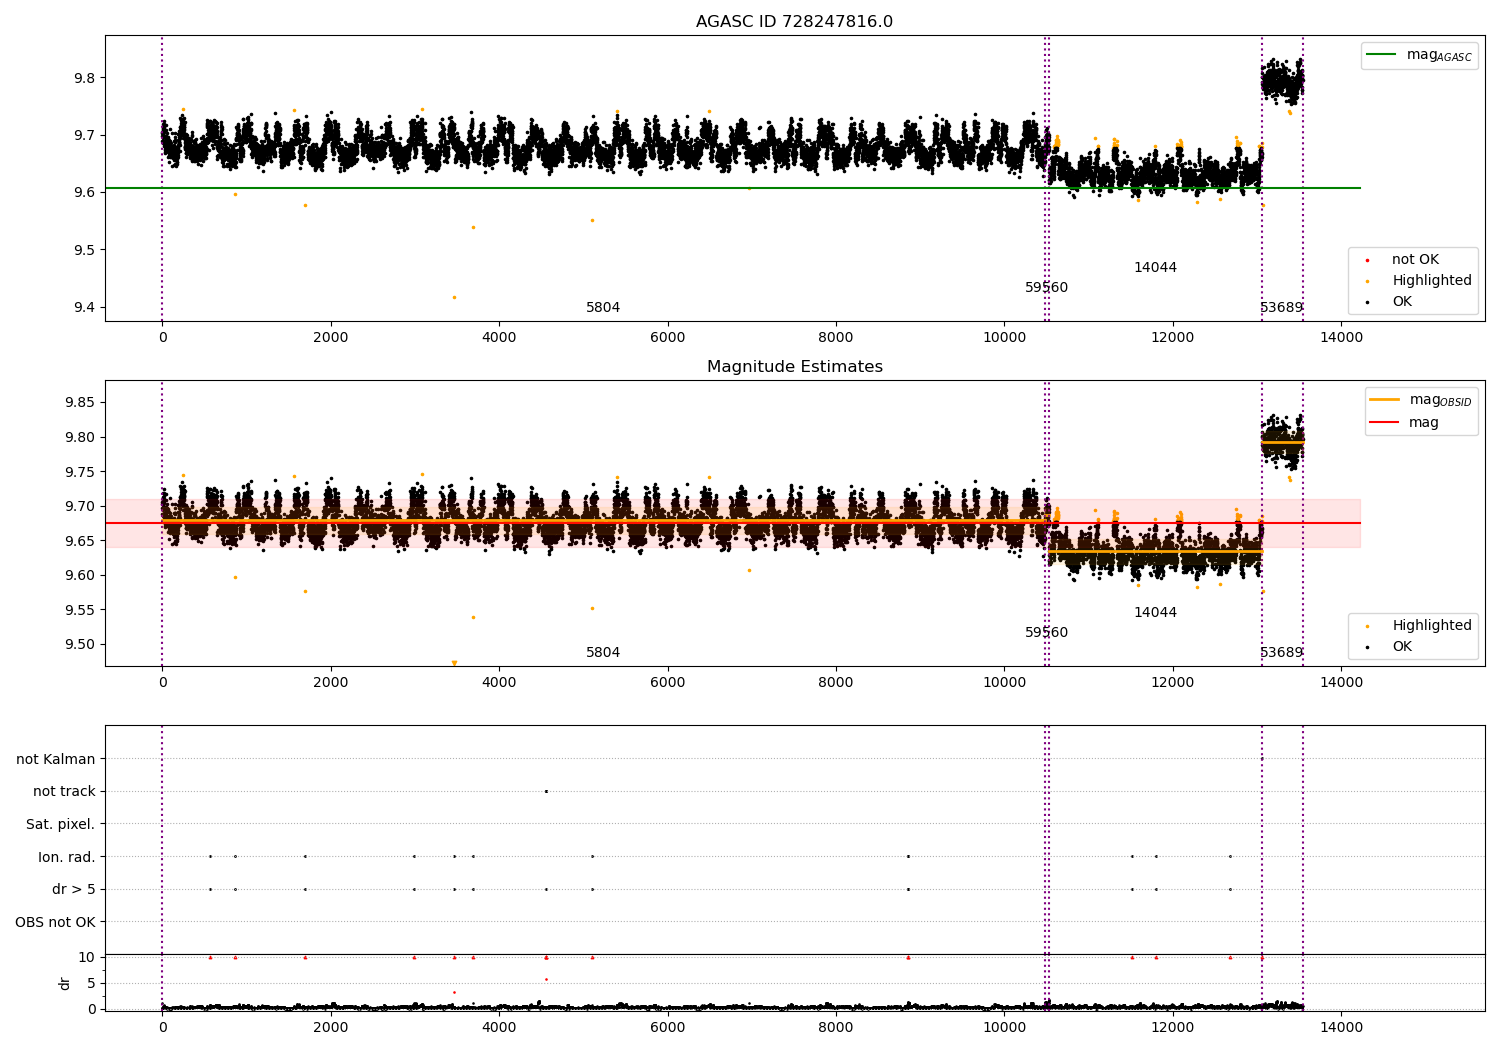Click x-tick '14000' below the top plot
Image resolution: width=1500 pixels, height=1050 pixels.
coord(1341,338)
